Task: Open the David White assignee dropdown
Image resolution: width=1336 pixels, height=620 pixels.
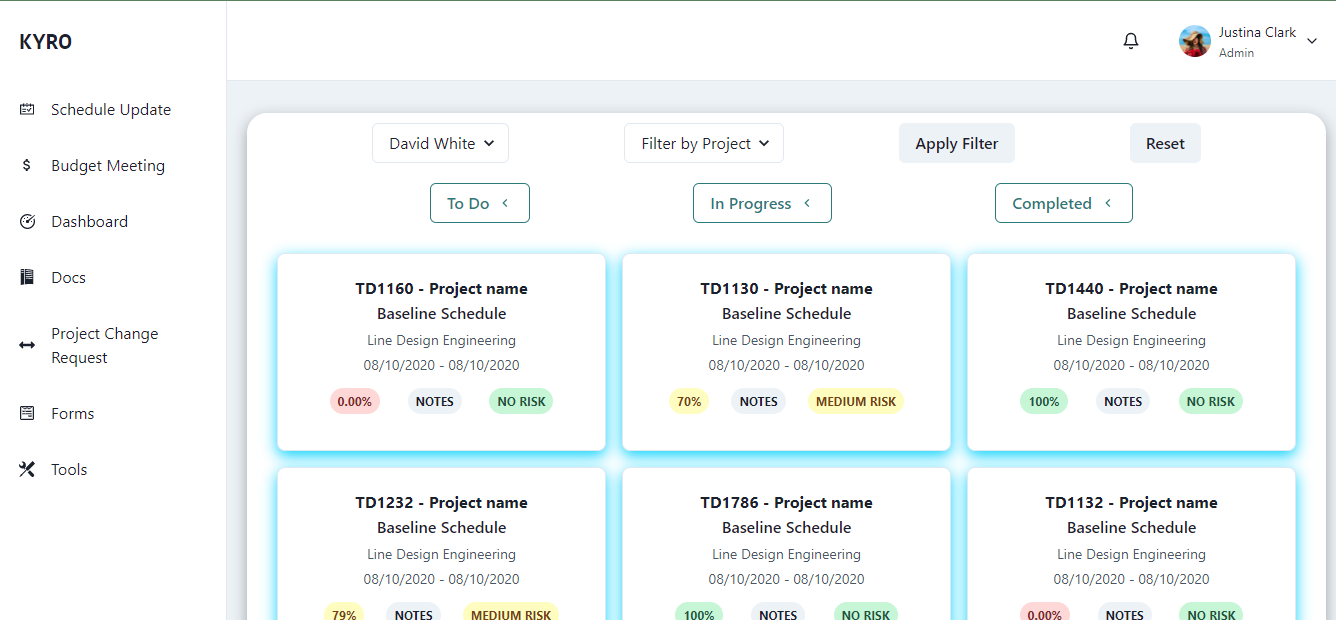Action: tap(440, 143)
